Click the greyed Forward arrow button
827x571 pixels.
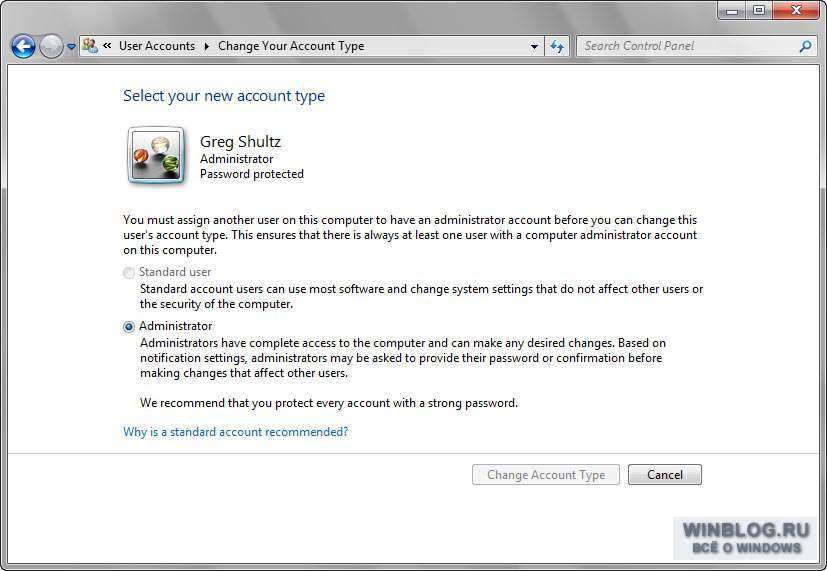51,46
